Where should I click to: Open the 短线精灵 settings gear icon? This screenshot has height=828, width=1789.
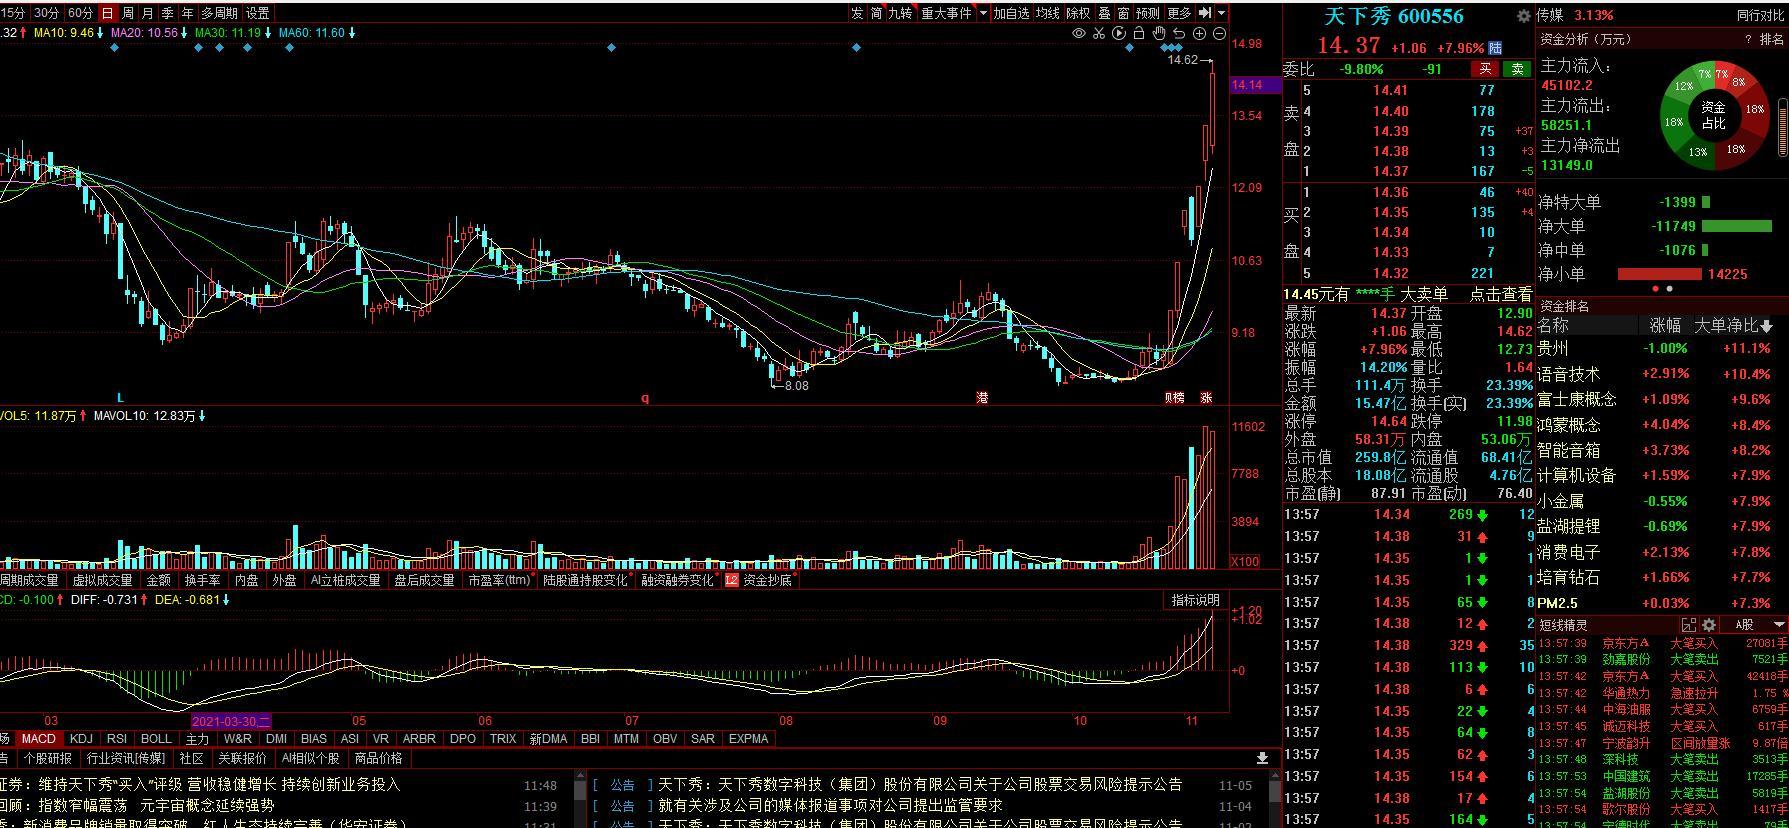point(1709,624)
